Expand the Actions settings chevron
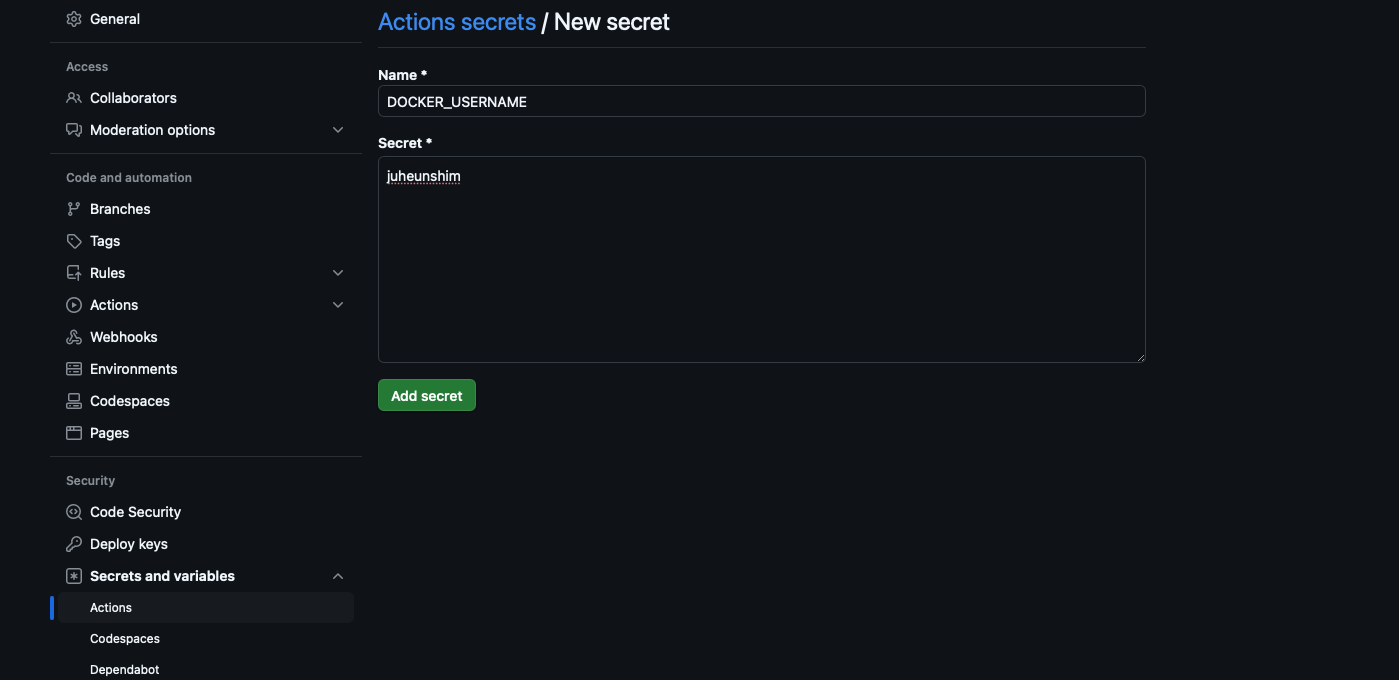Viewport: 1399px width, 680px height. click(338, 305)
